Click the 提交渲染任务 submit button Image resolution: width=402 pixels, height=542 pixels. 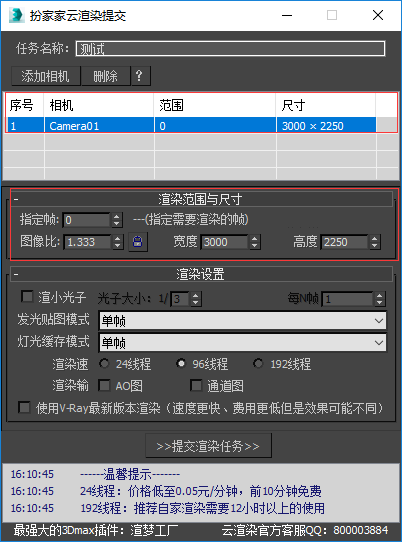(x=208, y=446)
